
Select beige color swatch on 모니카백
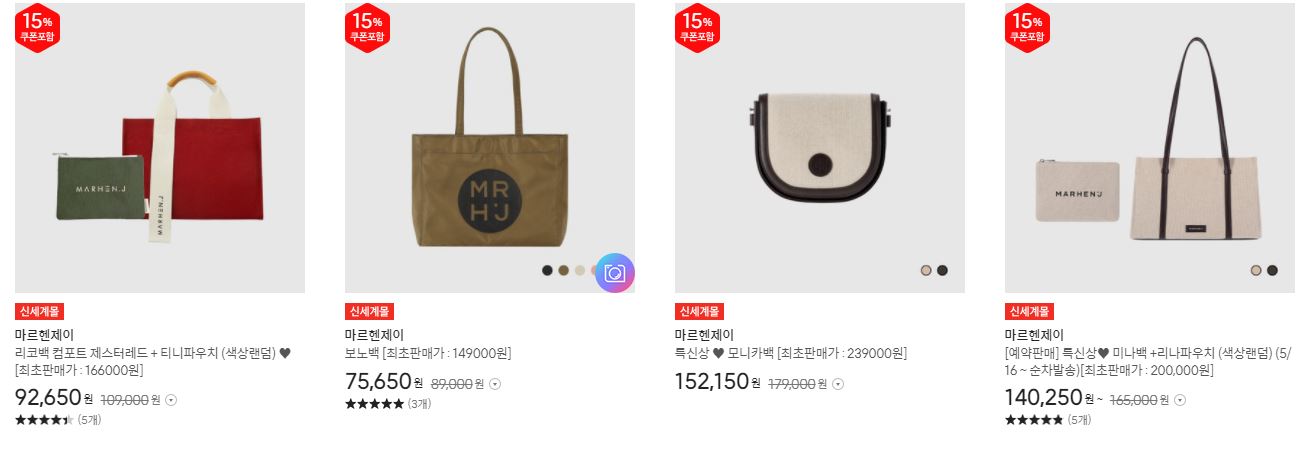click(926, 270)
